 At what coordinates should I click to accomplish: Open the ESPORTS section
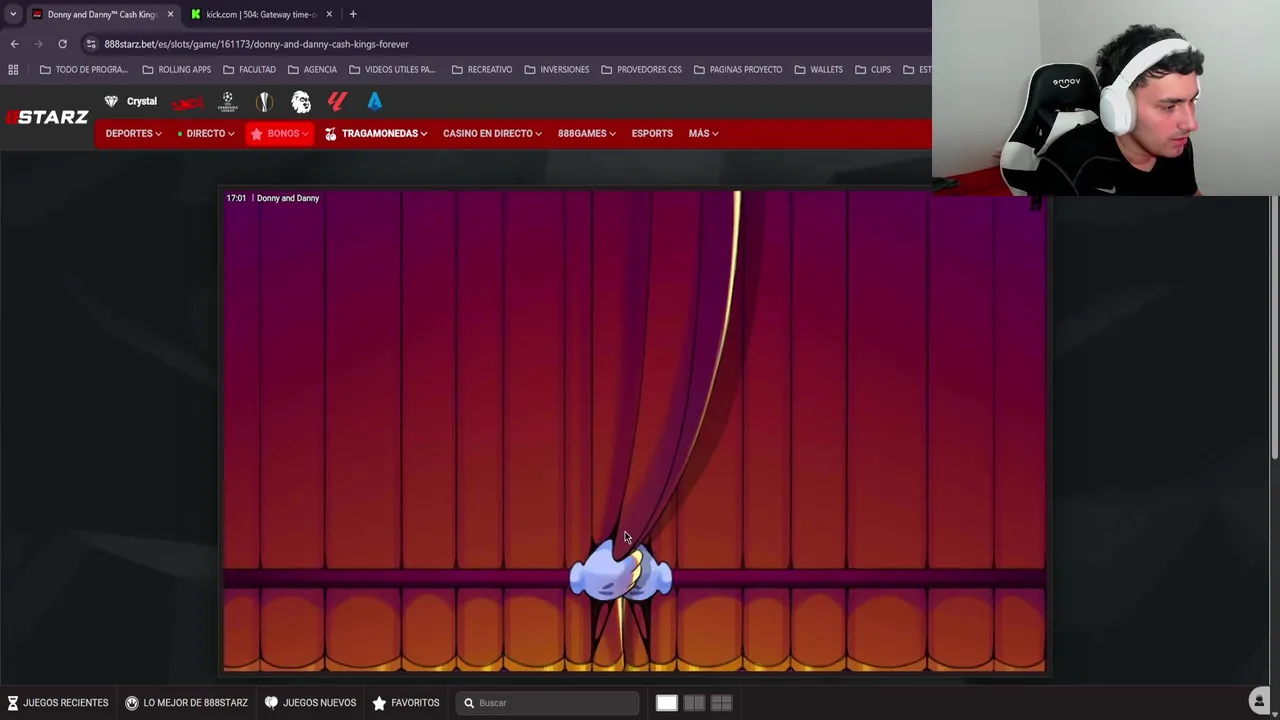(652, 133)
